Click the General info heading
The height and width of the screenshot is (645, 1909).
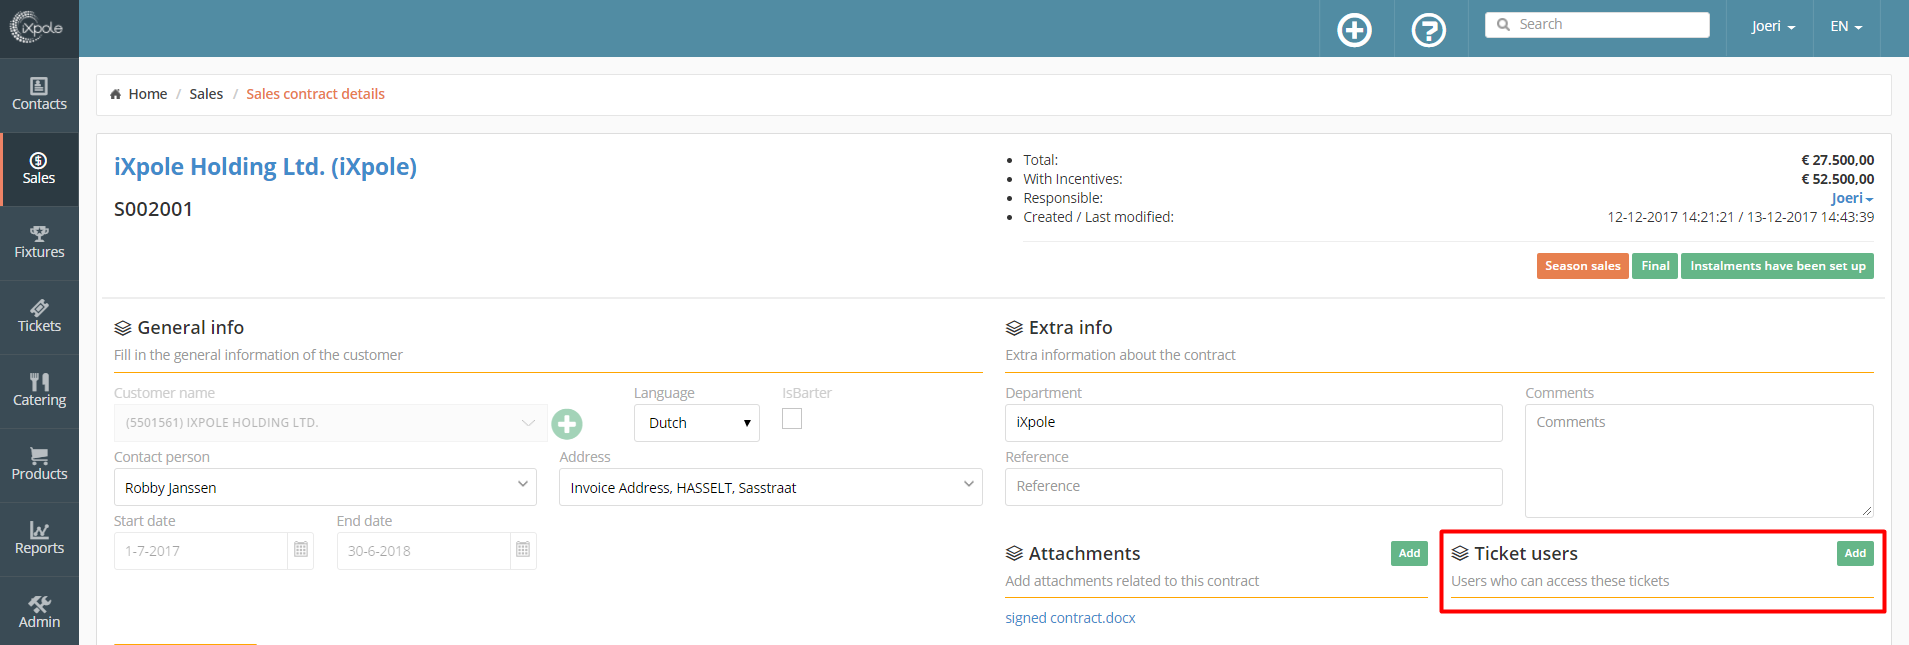click(x=190, y=328)
